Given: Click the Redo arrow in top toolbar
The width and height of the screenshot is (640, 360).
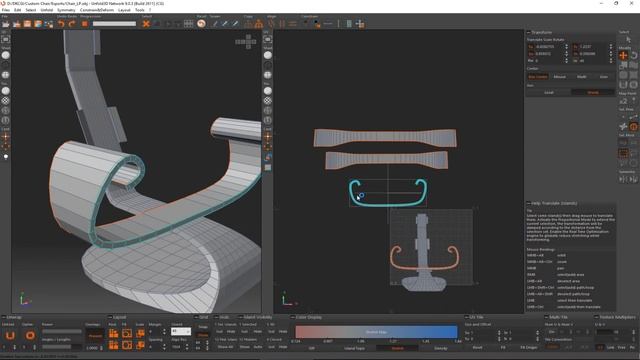Looking at the screenshot, I should (x=72, y=24).
